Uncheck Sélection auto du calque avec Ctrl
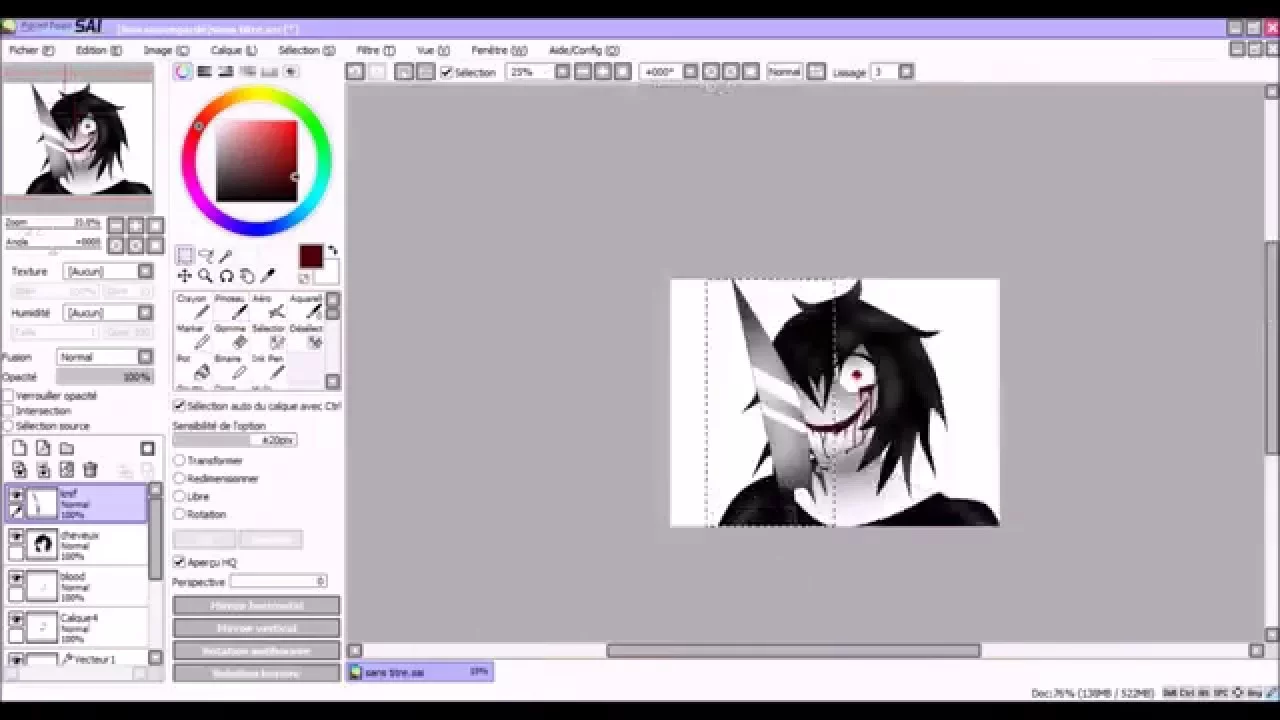Image resolution: width=1280 pixels, height=720 pixels. [179, 406]
